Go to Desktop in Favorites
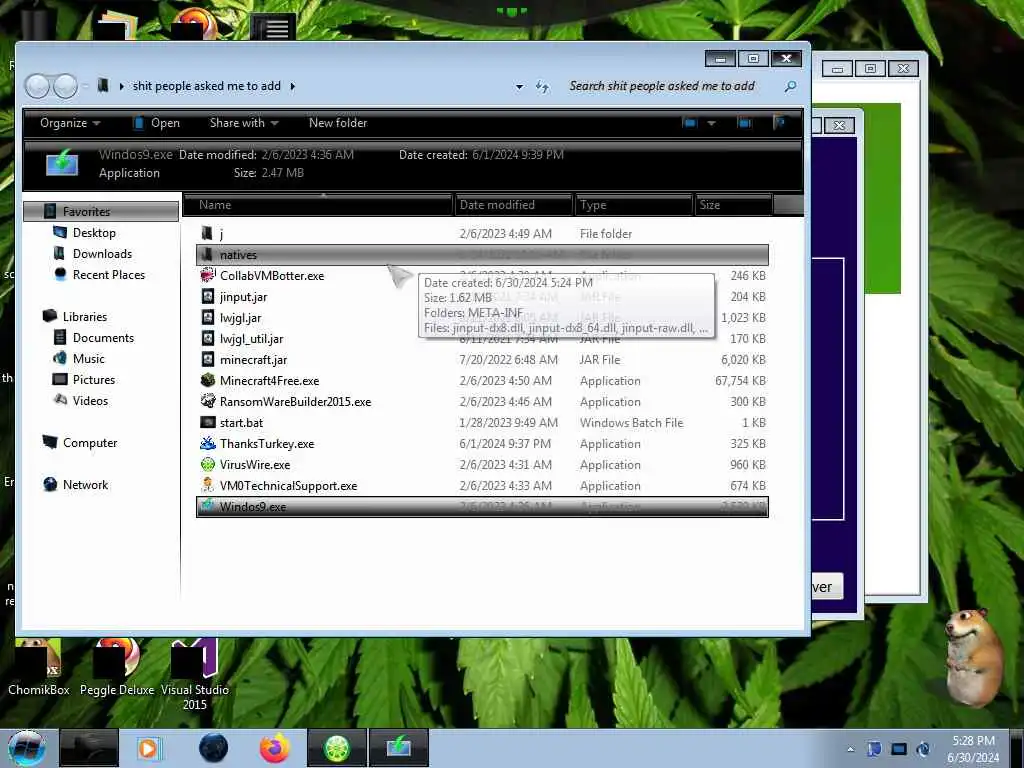The image size is (1024, 768). click(x=94, y=232)
